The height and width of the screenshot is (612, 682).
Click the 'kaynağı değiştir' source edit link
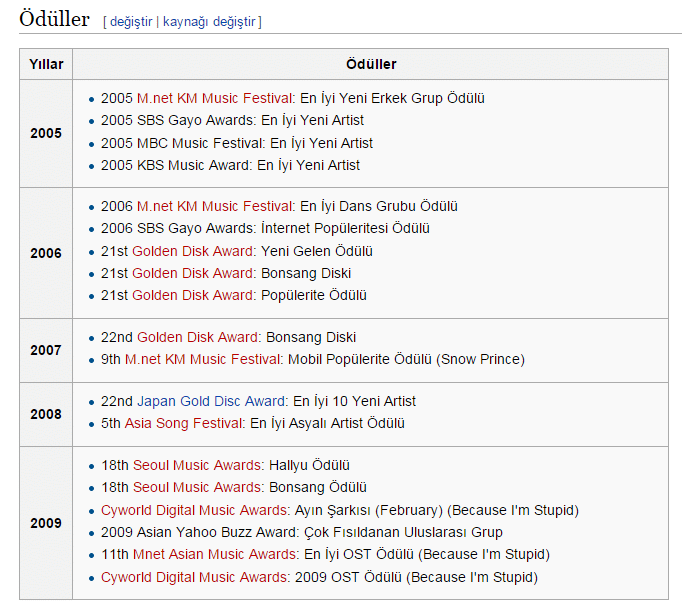pos(210,21)
